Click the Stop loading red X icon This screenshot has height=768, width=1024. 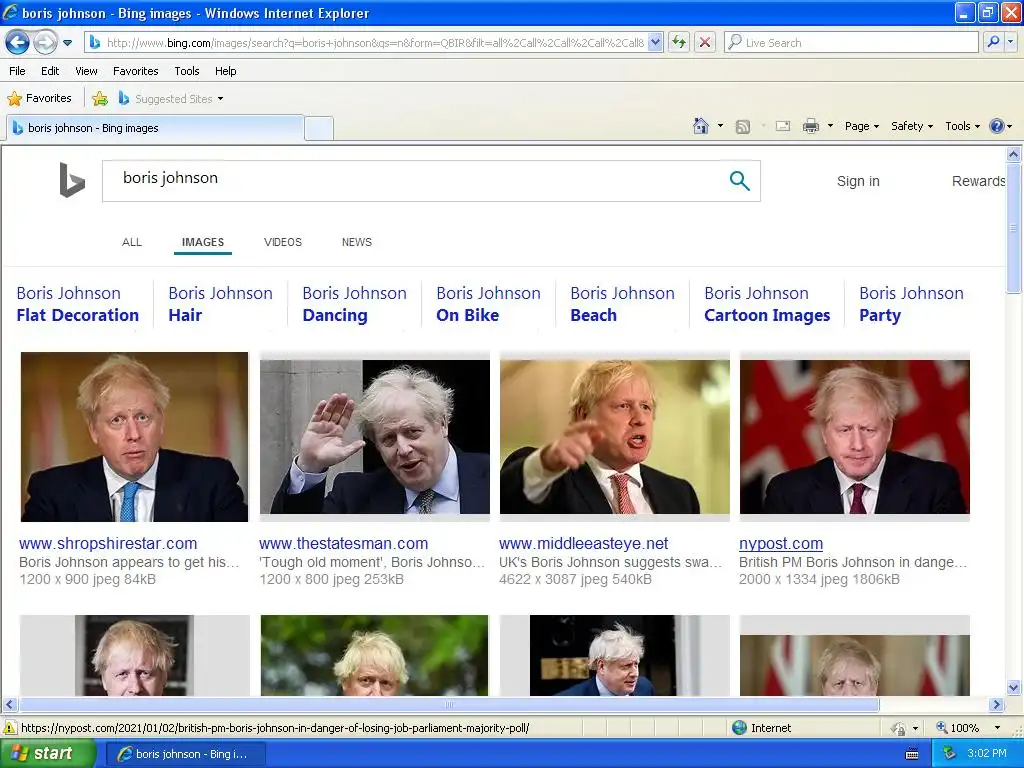tap(705, 43)
